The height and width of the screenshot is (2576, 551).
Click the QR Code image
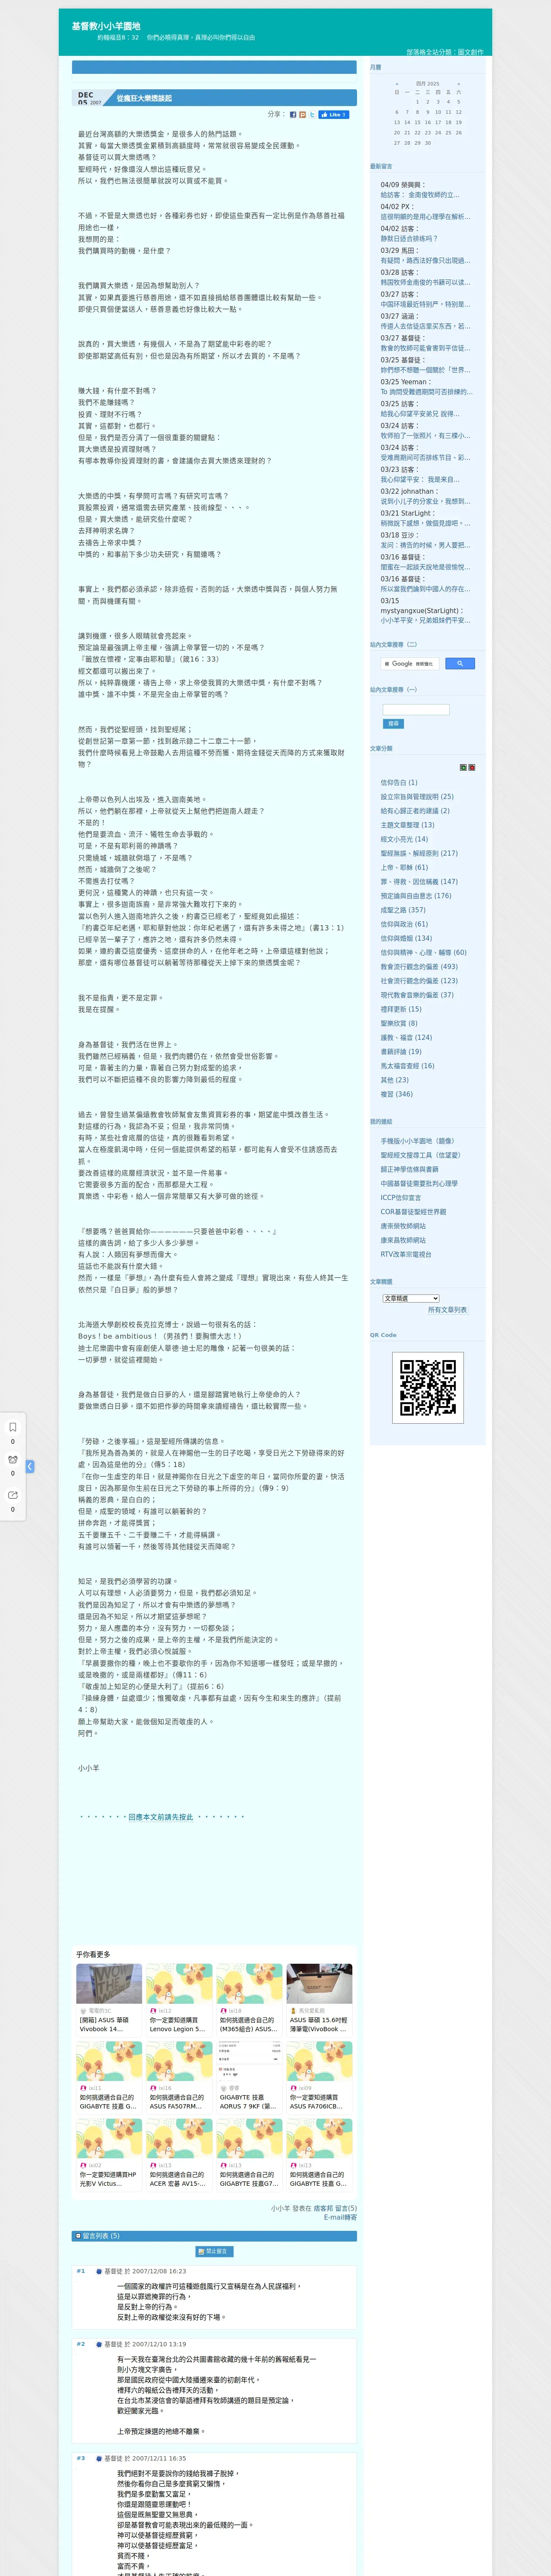[428, 1388]
